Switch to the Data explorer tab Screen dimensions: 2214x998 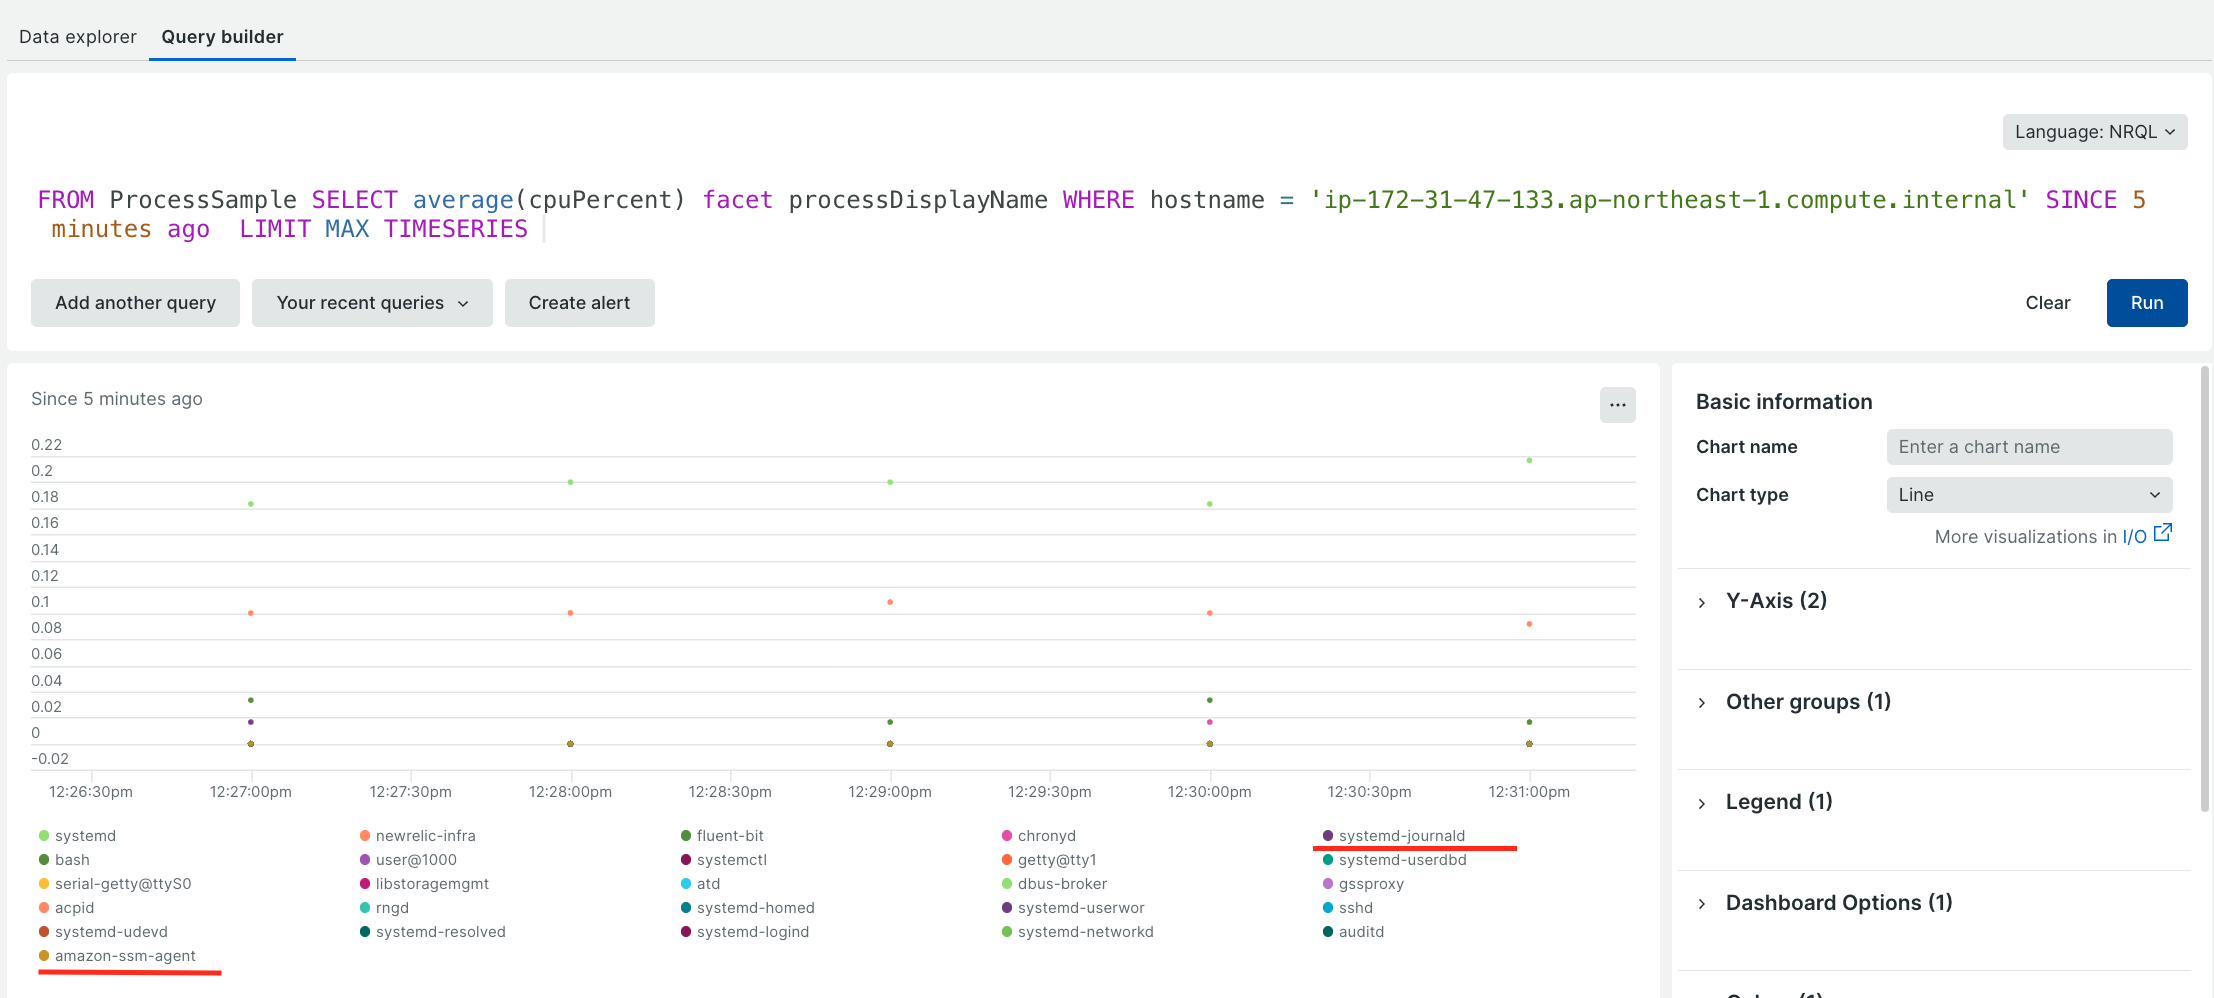77,37
